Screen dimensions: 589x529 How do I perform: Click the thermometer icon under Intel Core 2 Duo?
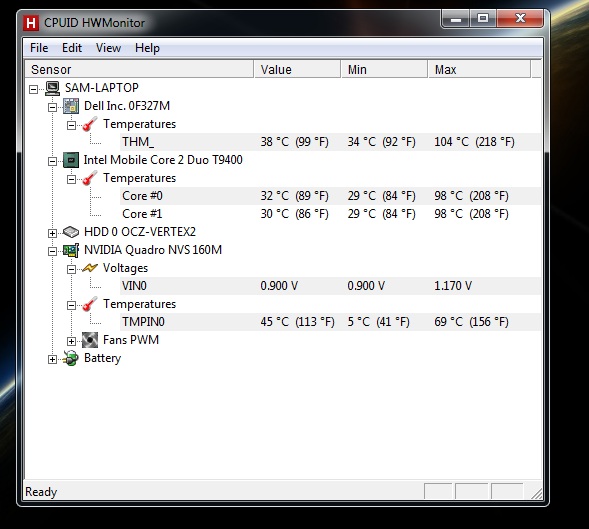[x=90, y=178]
